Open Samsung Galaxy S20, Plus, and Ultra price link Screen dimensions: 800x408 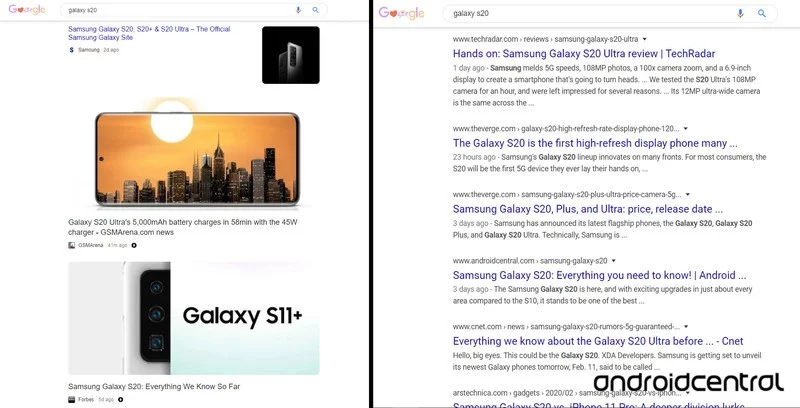pyautogui.click(x=588, y=209)
